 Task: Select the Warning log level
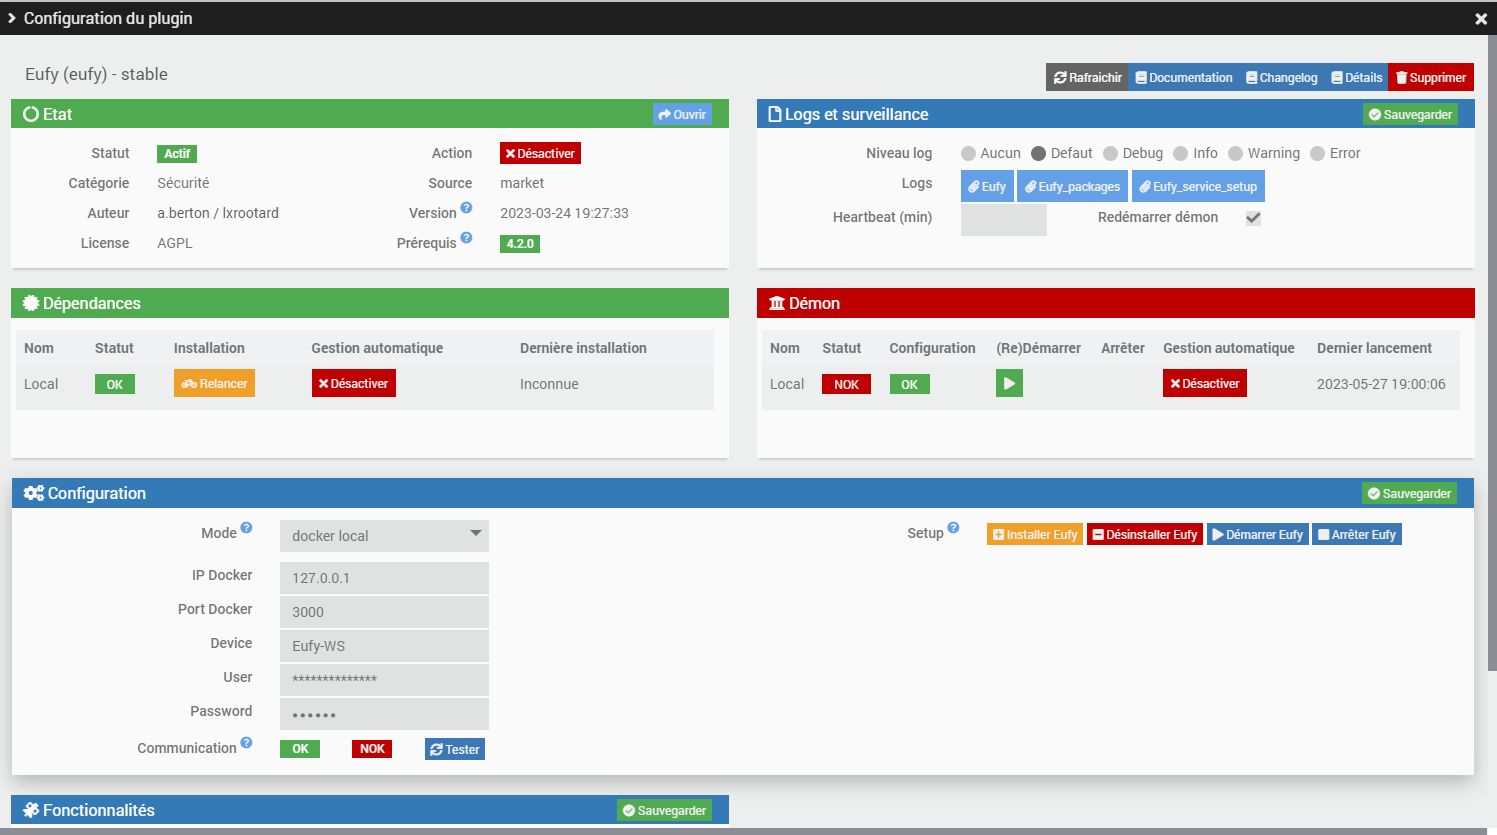coord(1235,153)
